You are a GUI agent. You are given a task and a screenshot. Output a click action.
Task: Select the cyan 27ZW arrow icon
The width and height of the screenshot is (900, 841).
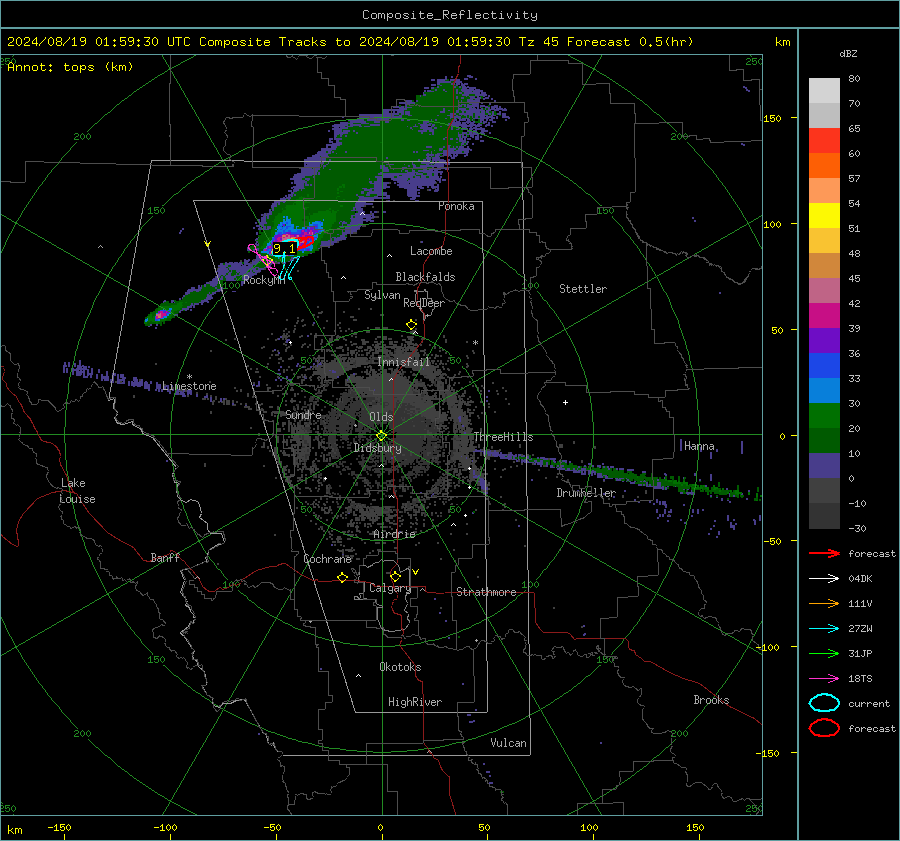coord(824,629)
